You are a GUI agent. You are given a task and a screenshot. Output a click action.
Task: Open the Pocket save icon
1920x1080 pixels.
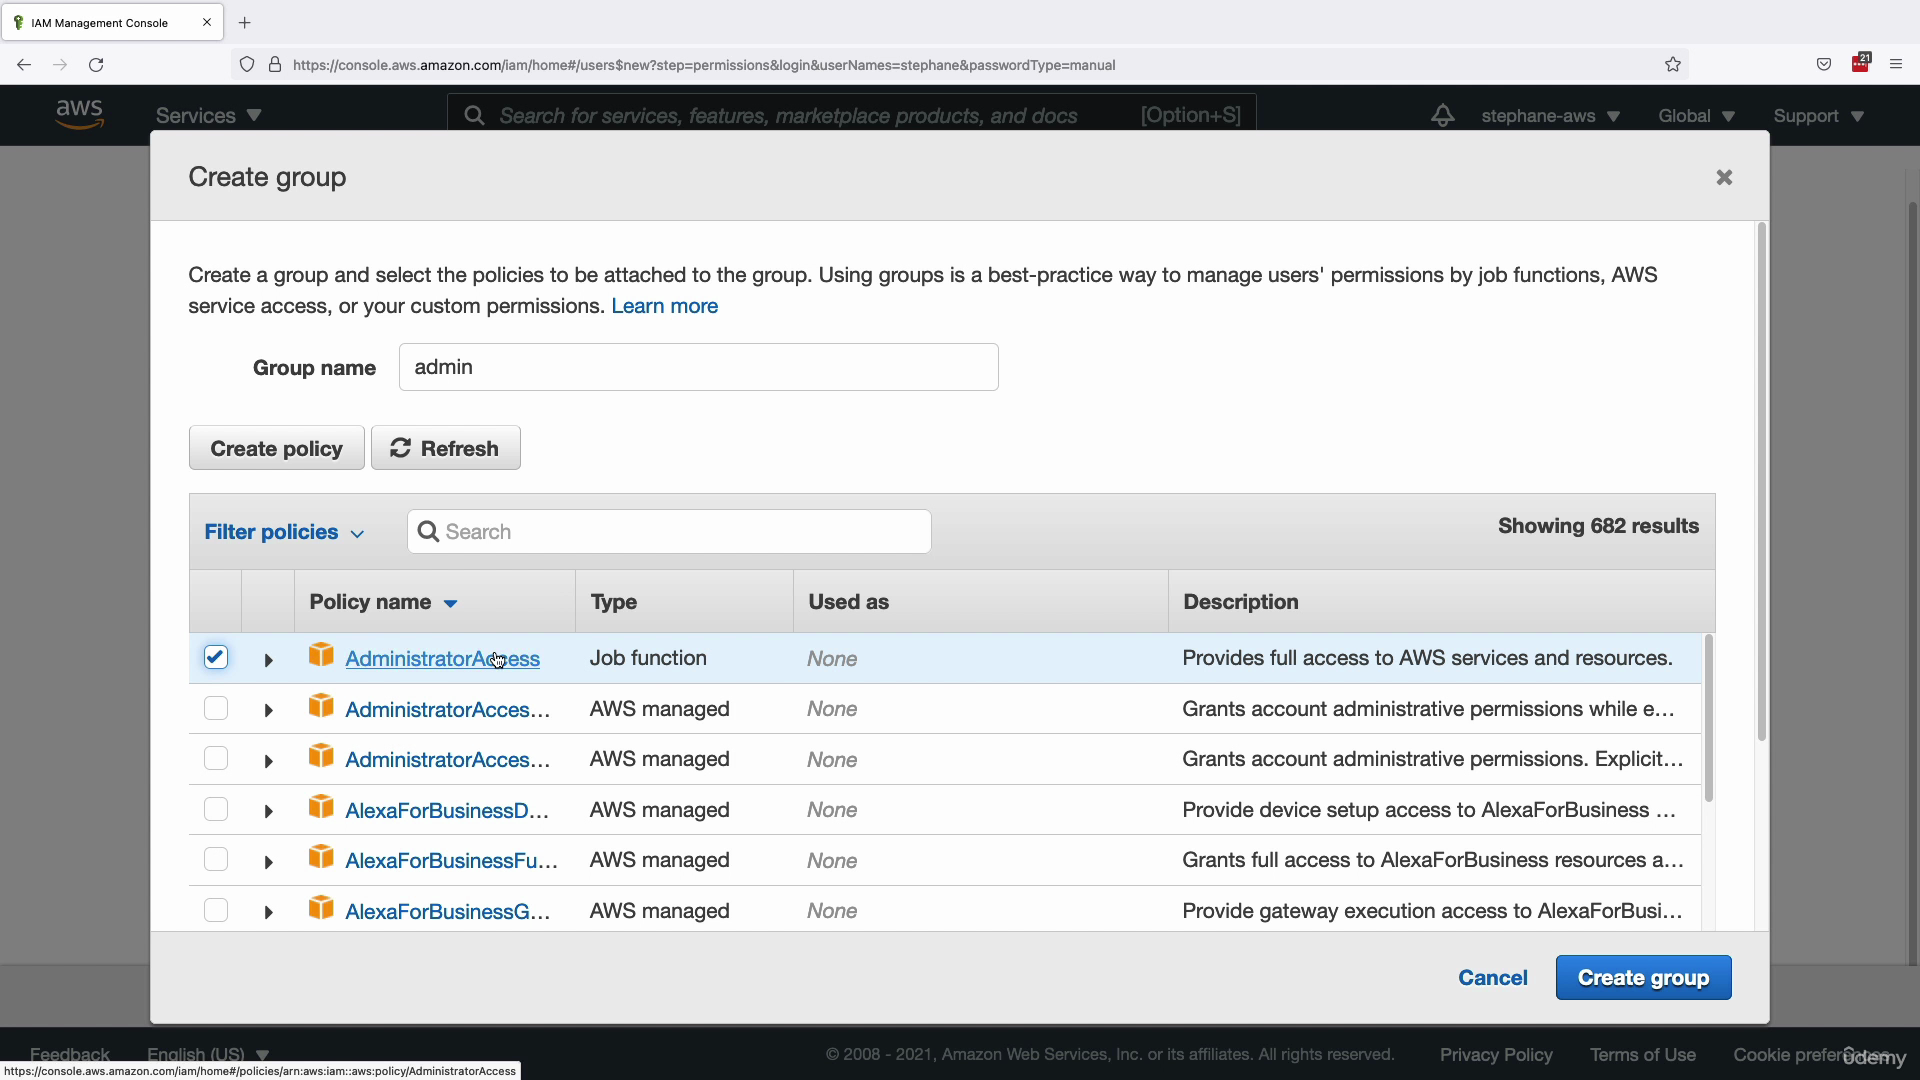[x=1824, y=65]
